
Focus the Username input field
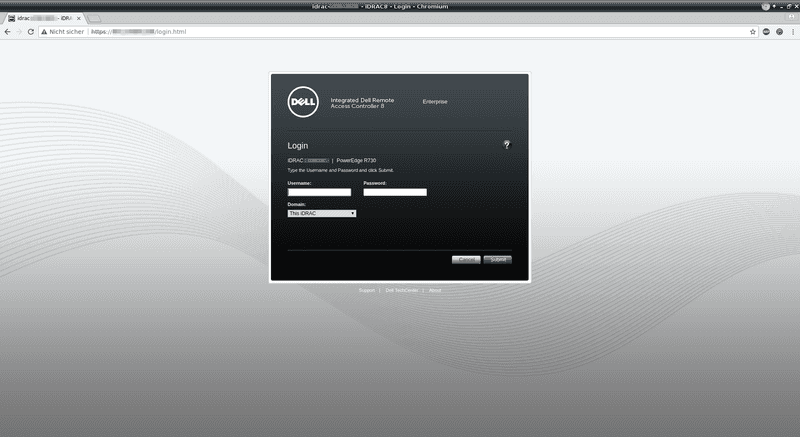coord(319,192)
